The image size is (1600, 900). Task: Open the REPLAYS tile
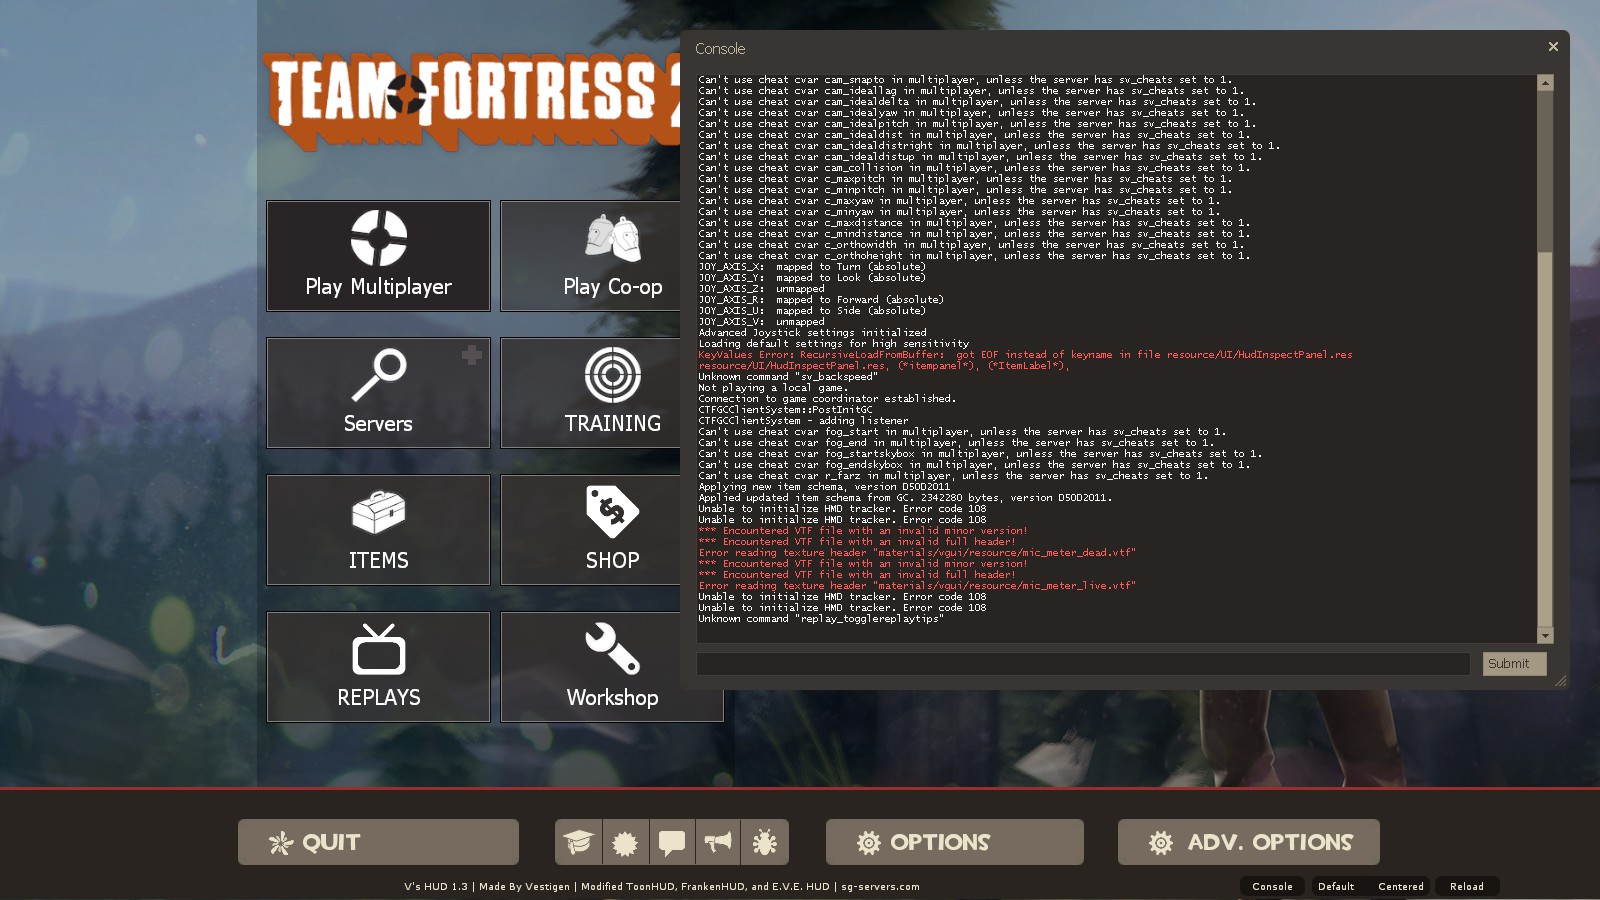tap(378, 667)
